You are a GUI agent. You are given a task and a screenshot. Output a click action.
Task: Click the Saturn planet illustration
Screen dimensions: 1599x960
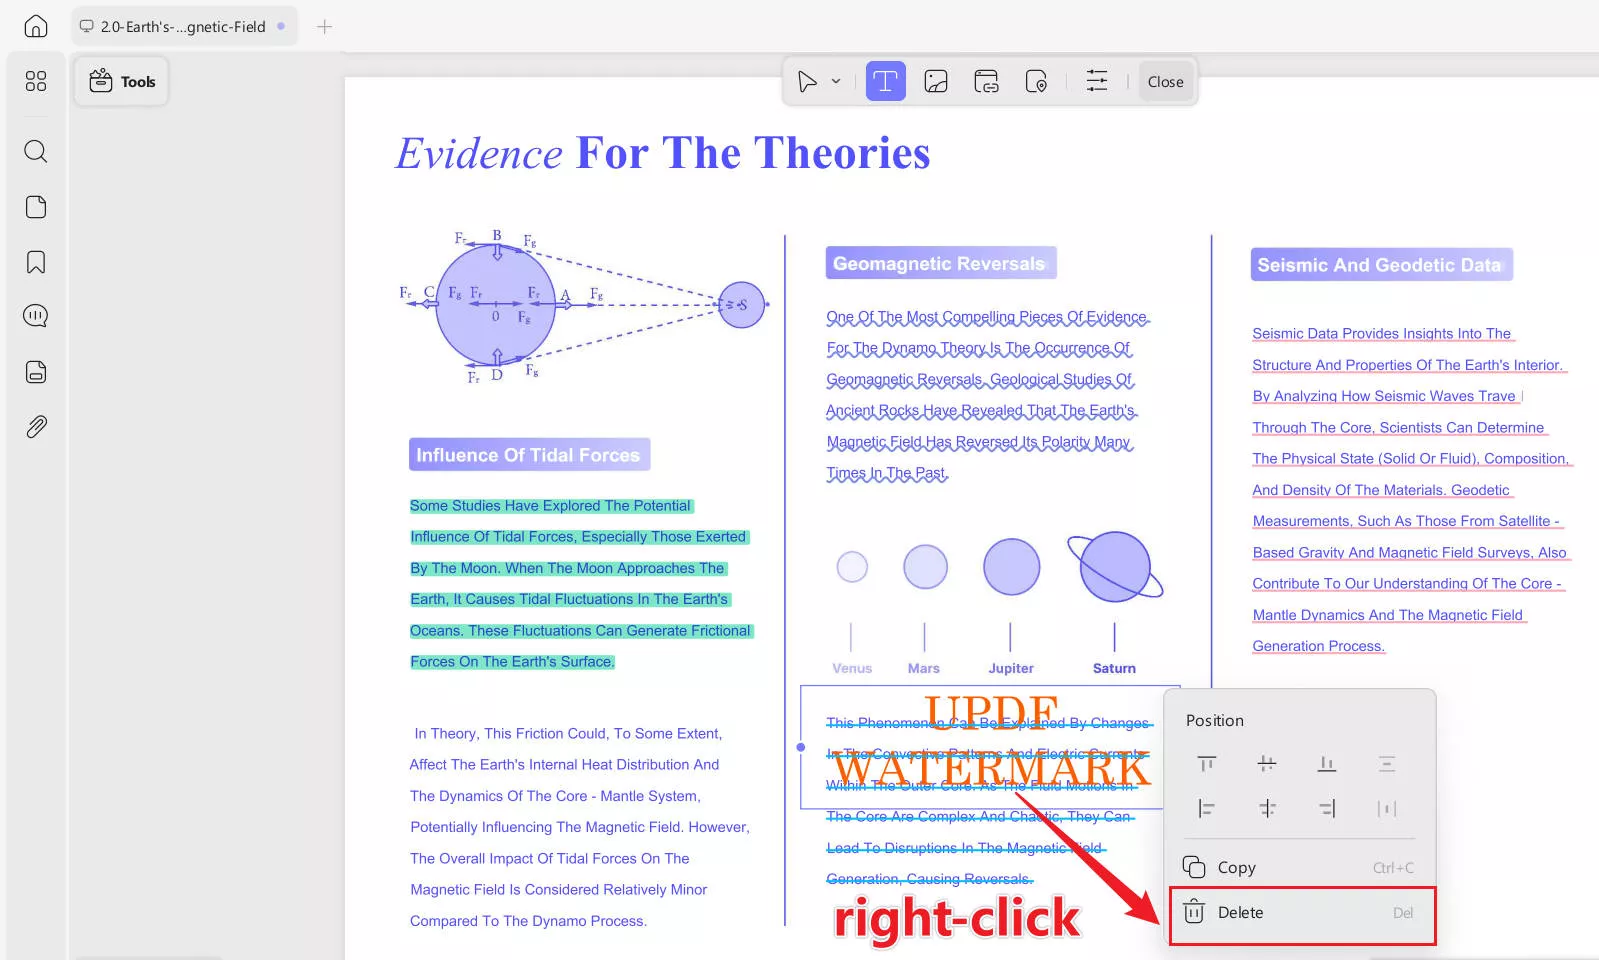coord(1114,567)
